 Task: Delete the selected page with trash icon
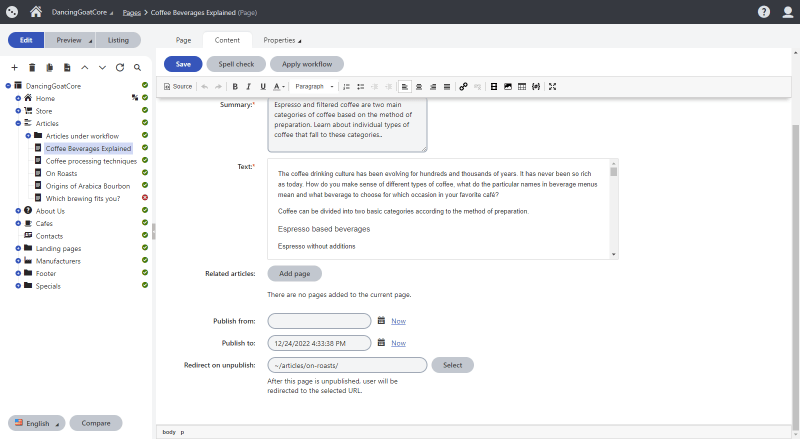point(32,67)
